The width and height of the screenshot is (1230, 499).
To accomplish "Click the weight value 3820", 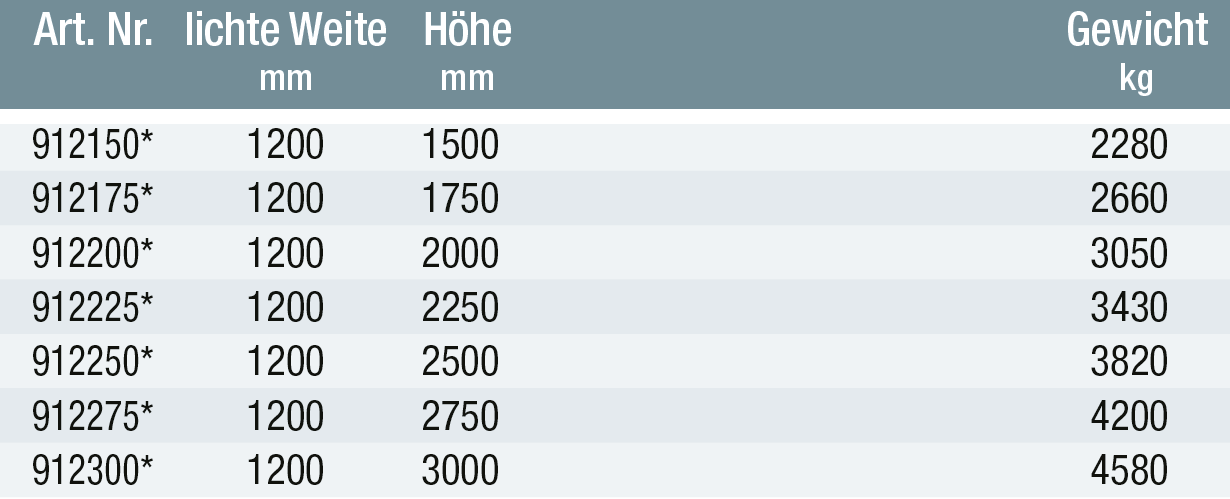I will [1130, 362].
